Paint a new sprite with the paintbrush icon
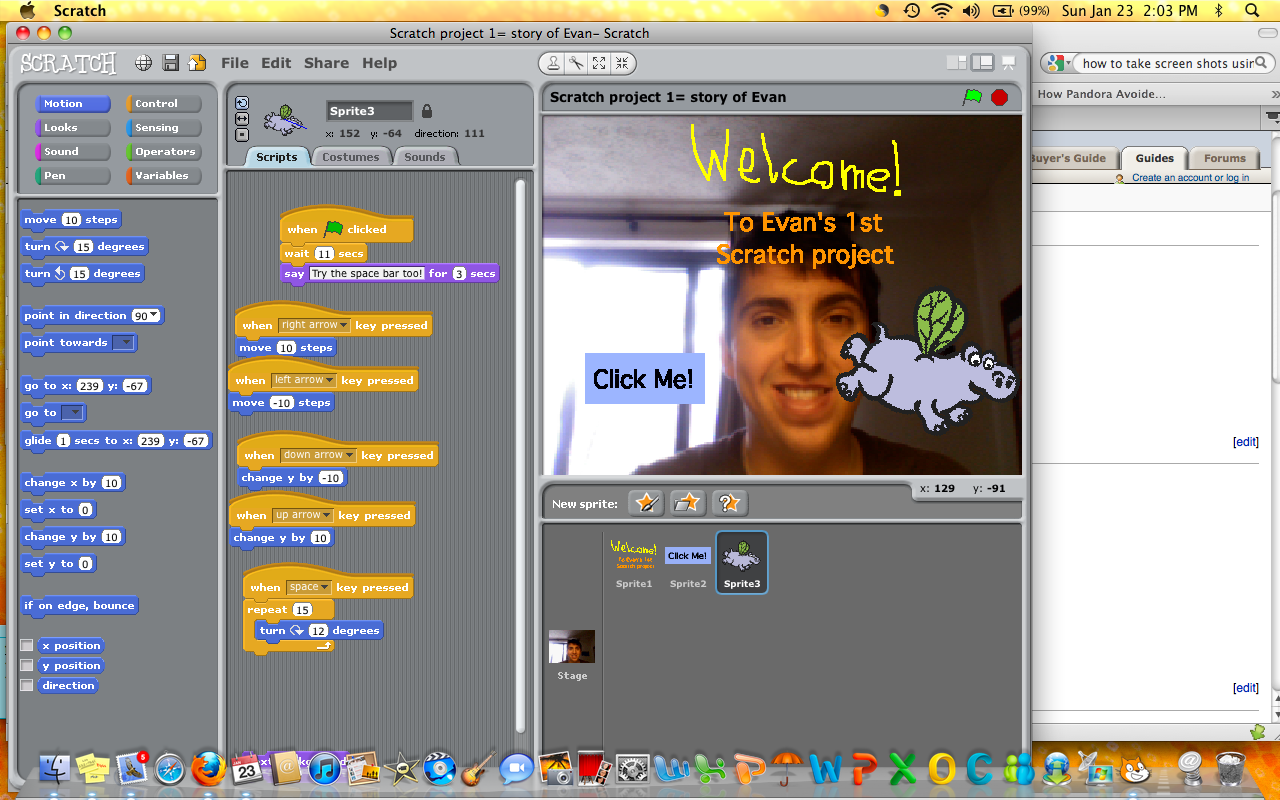 (x=645, y=503)
